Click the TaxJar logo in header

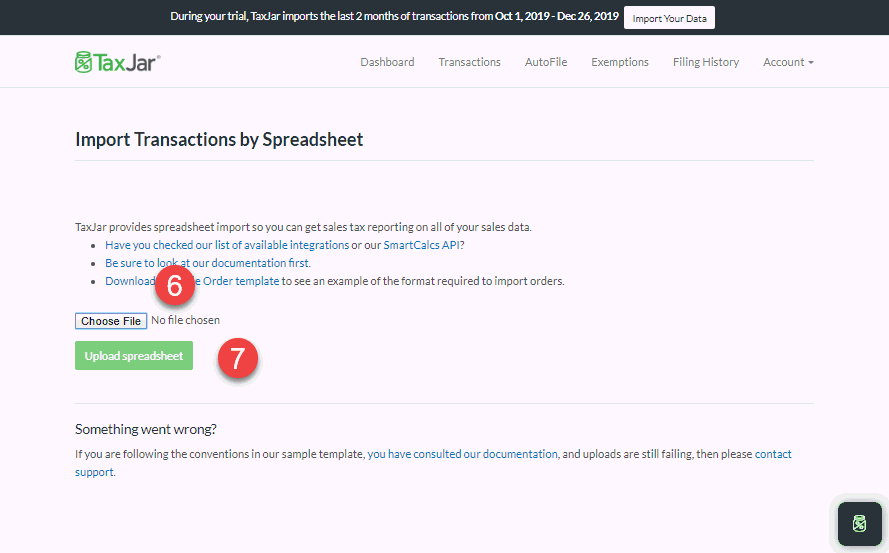click(118, 62)
